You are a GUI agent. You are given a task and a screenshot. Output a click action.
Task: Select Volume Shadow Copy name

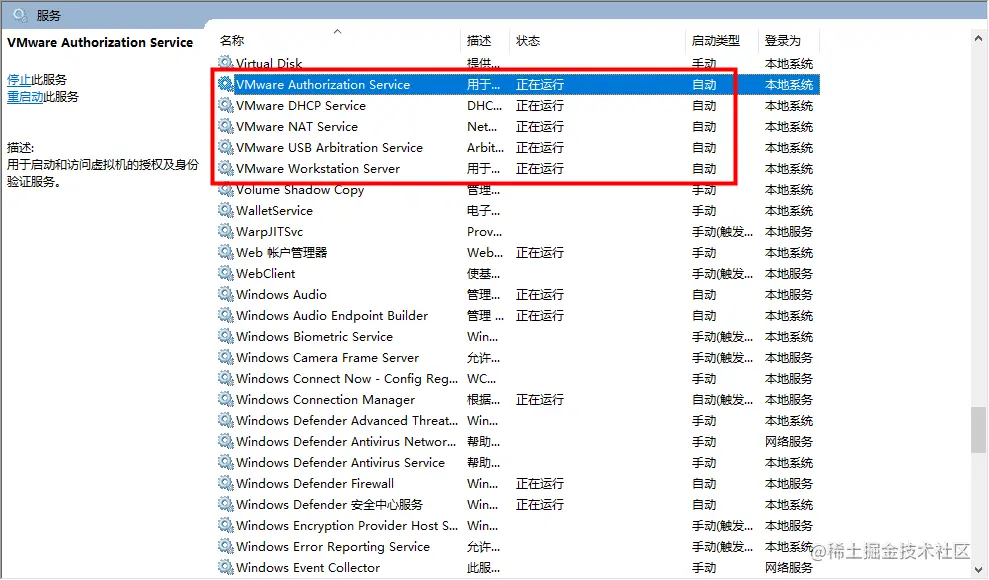coord(300,190)
